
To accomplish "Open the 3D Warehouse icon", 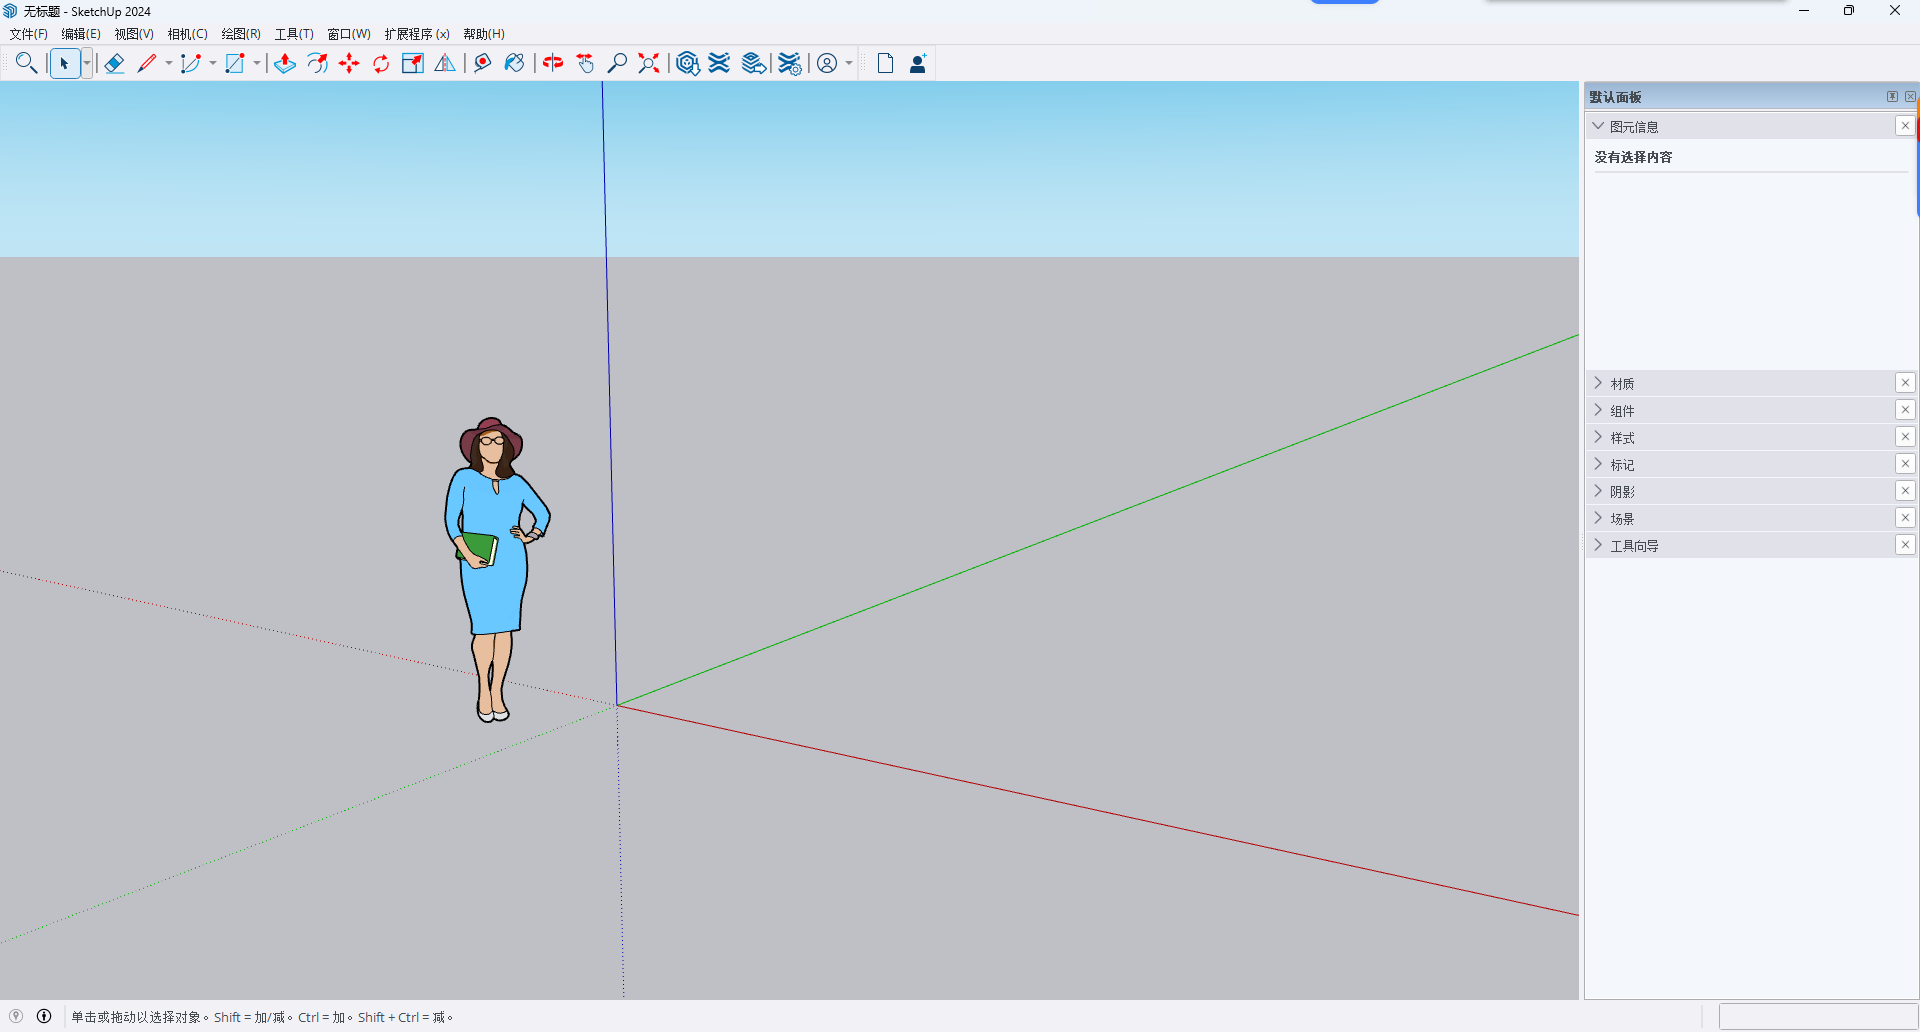I will (688, 63).
